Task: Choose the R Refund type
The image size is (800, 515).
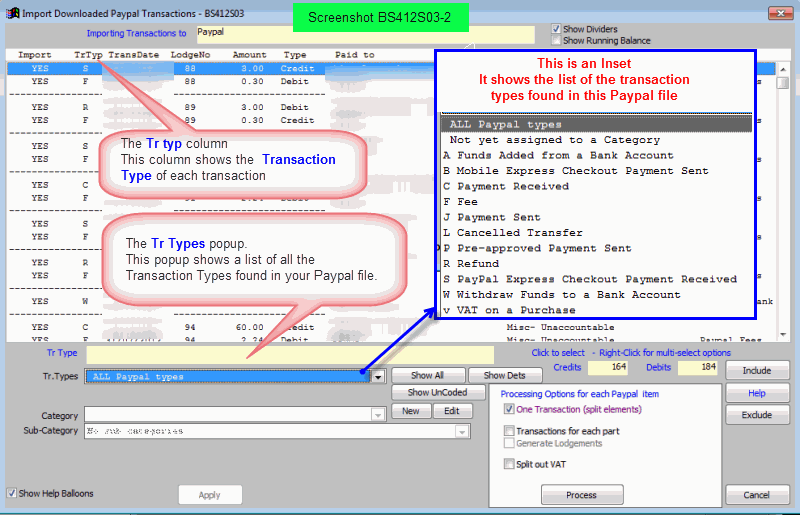Action: [x=596, y=263]
